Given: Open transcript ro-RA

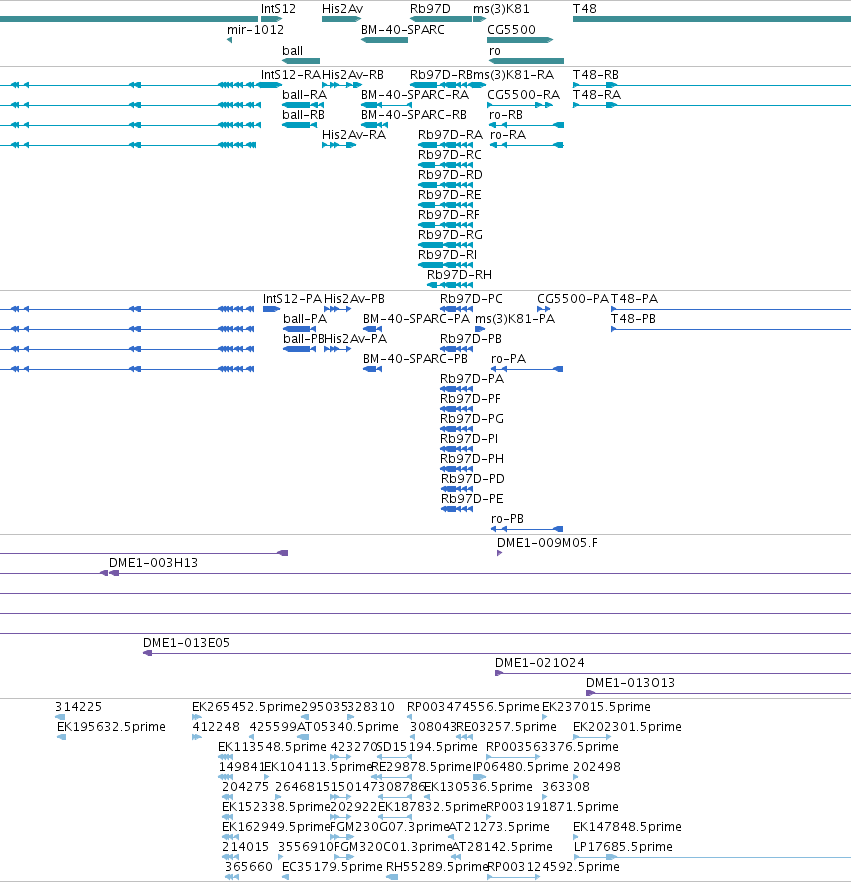Looking at the screenshot, I should tap(508, 135).
